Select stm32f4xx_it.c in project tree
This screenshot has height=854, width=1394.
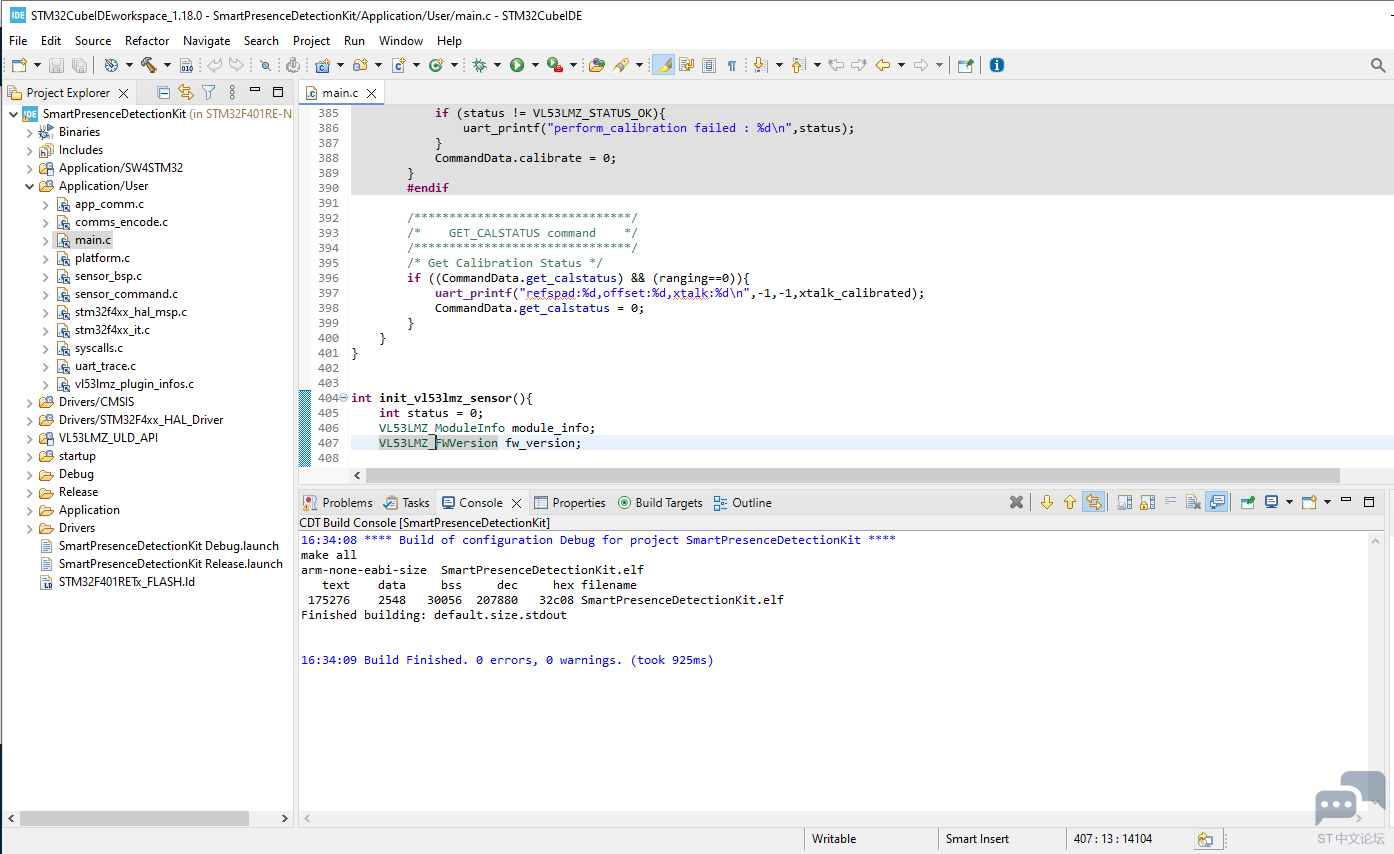pyautogui.click(x=112, y=330)
